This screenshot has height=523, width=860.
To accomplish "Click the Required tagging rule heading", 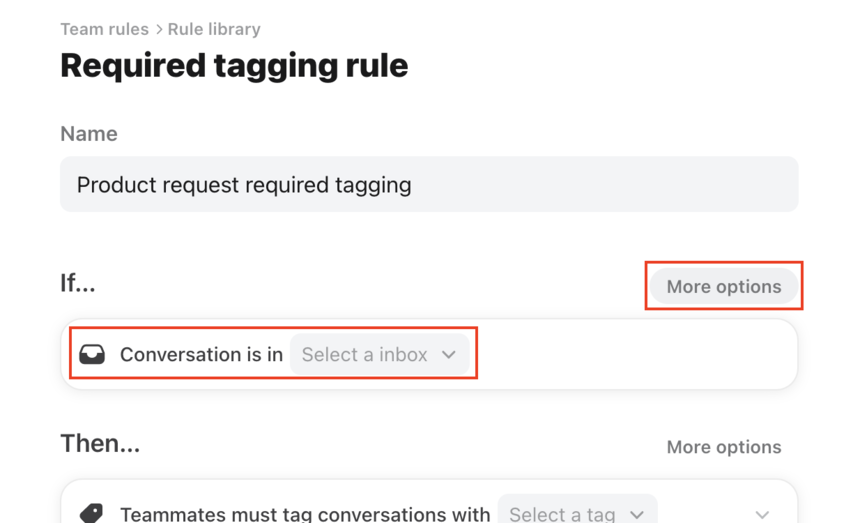I will click(234, 66).
